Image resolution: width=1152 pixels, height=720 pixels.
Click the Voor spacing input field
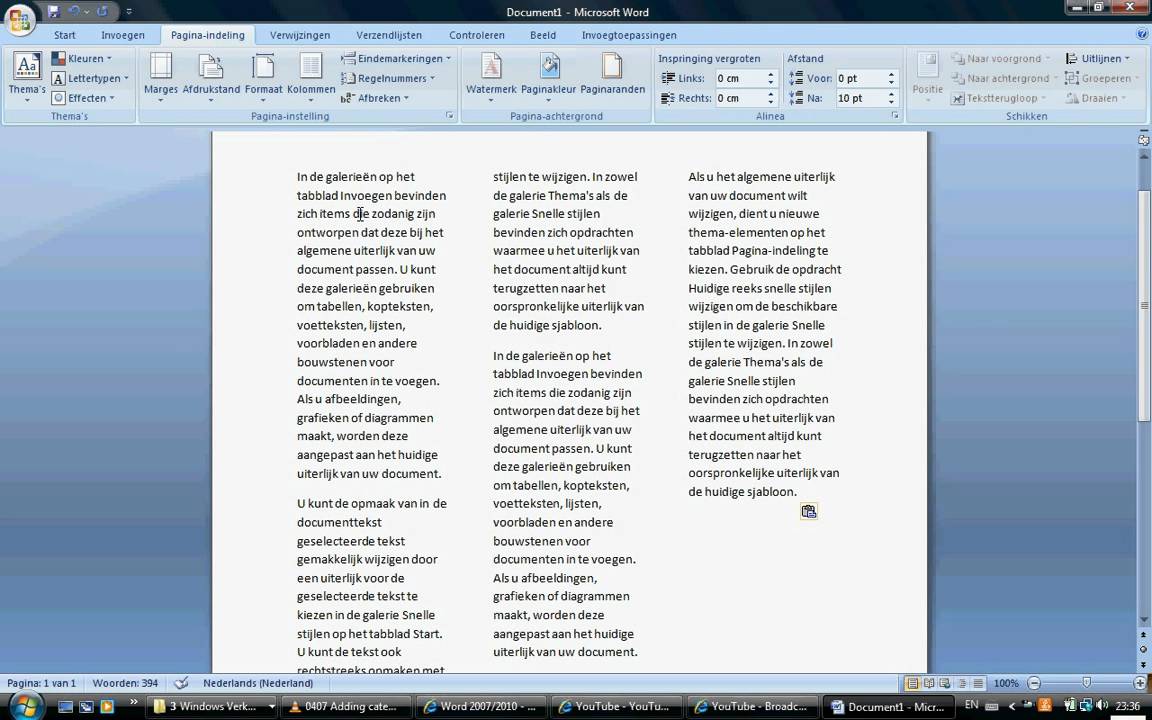coord(860,79)
